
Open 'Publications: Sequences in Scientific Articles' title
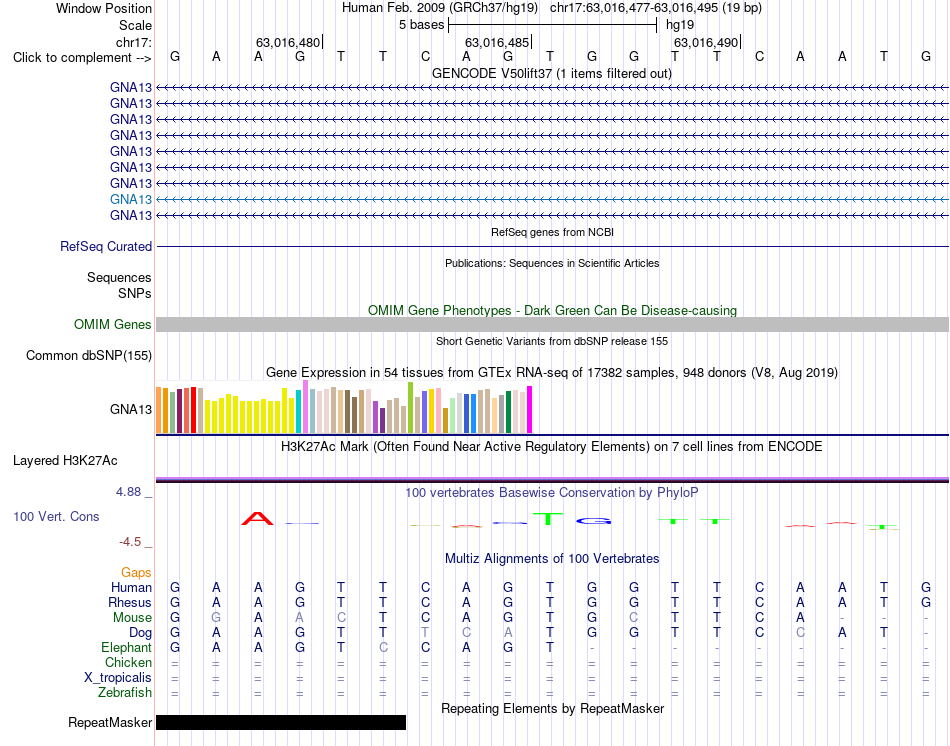pyautogui.click(x=552, y=263)
